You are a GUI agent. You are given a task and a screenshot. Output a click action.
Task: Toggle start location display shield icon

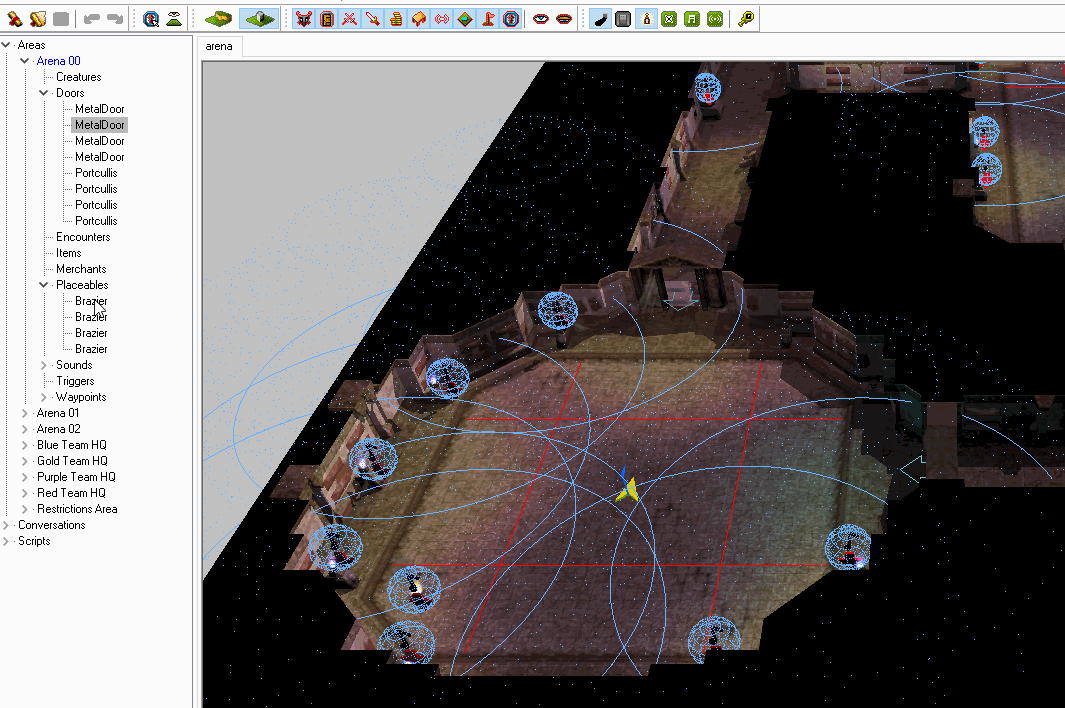(511, 19)
